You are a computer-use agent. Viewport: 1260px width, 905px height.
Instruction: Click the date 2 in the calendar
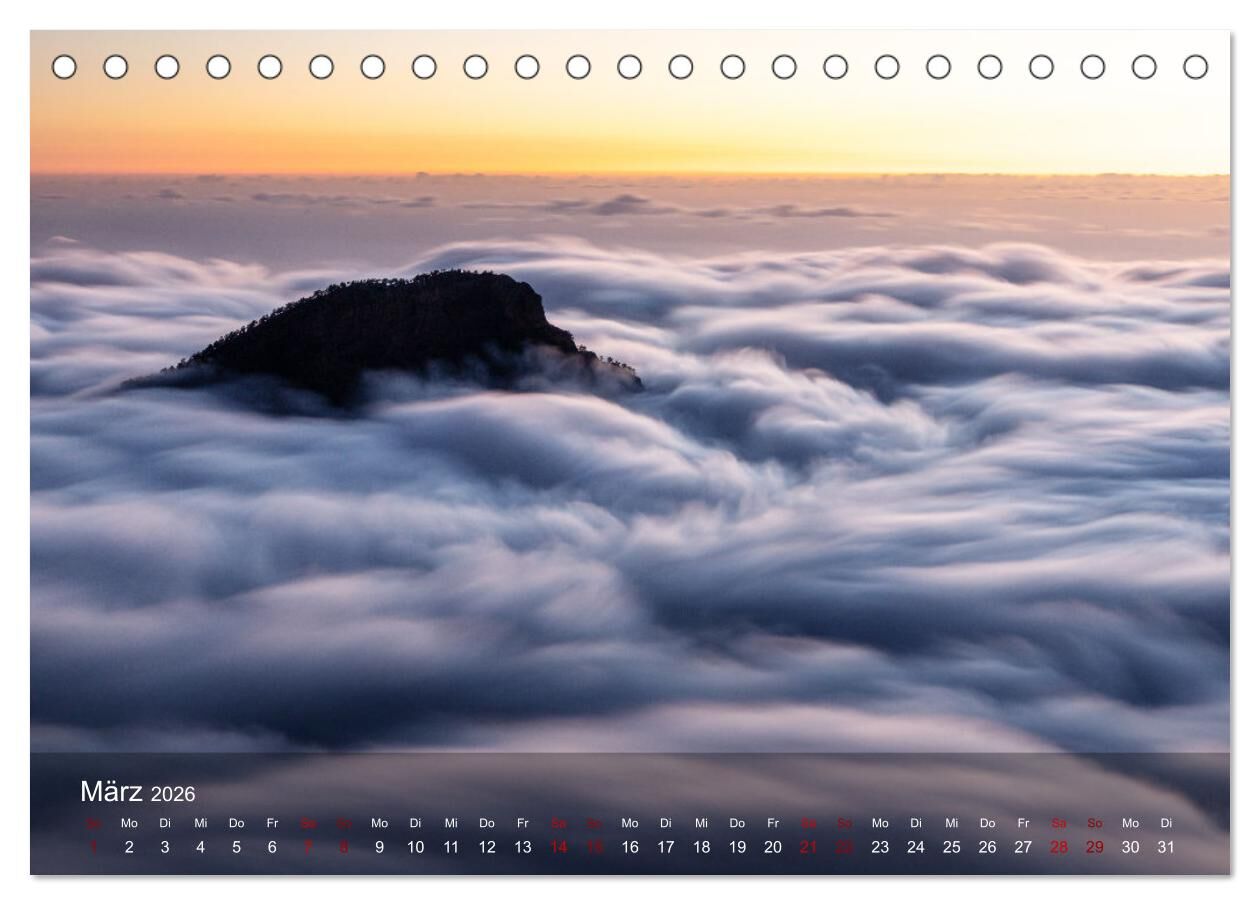129,847
